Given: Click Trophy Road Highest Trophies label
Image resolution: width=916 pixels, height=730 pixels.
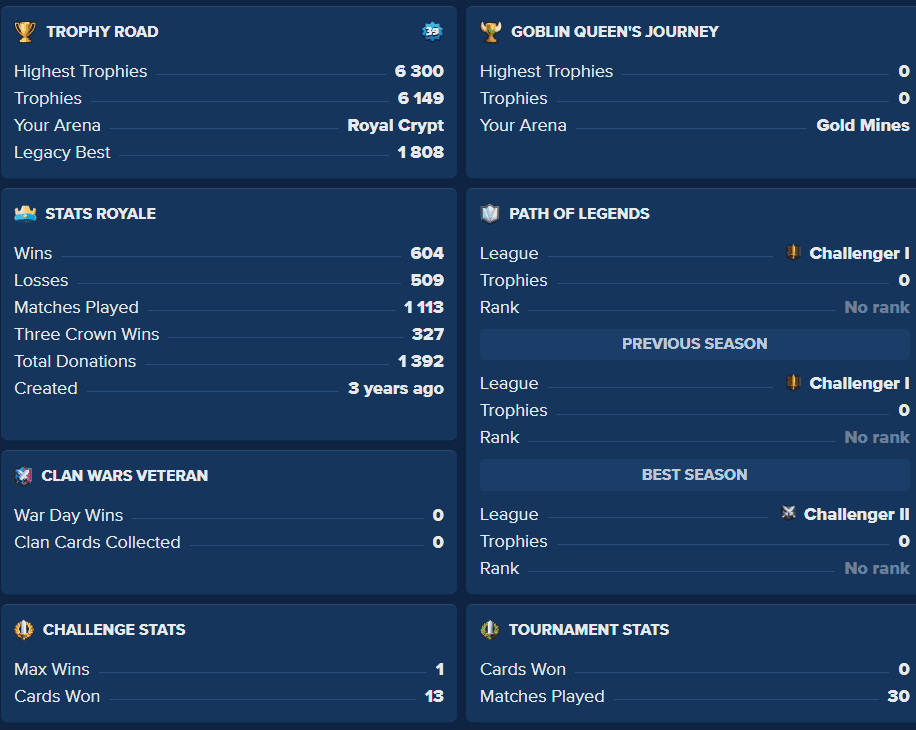Looking at the screenshot, I should point(81,71).
